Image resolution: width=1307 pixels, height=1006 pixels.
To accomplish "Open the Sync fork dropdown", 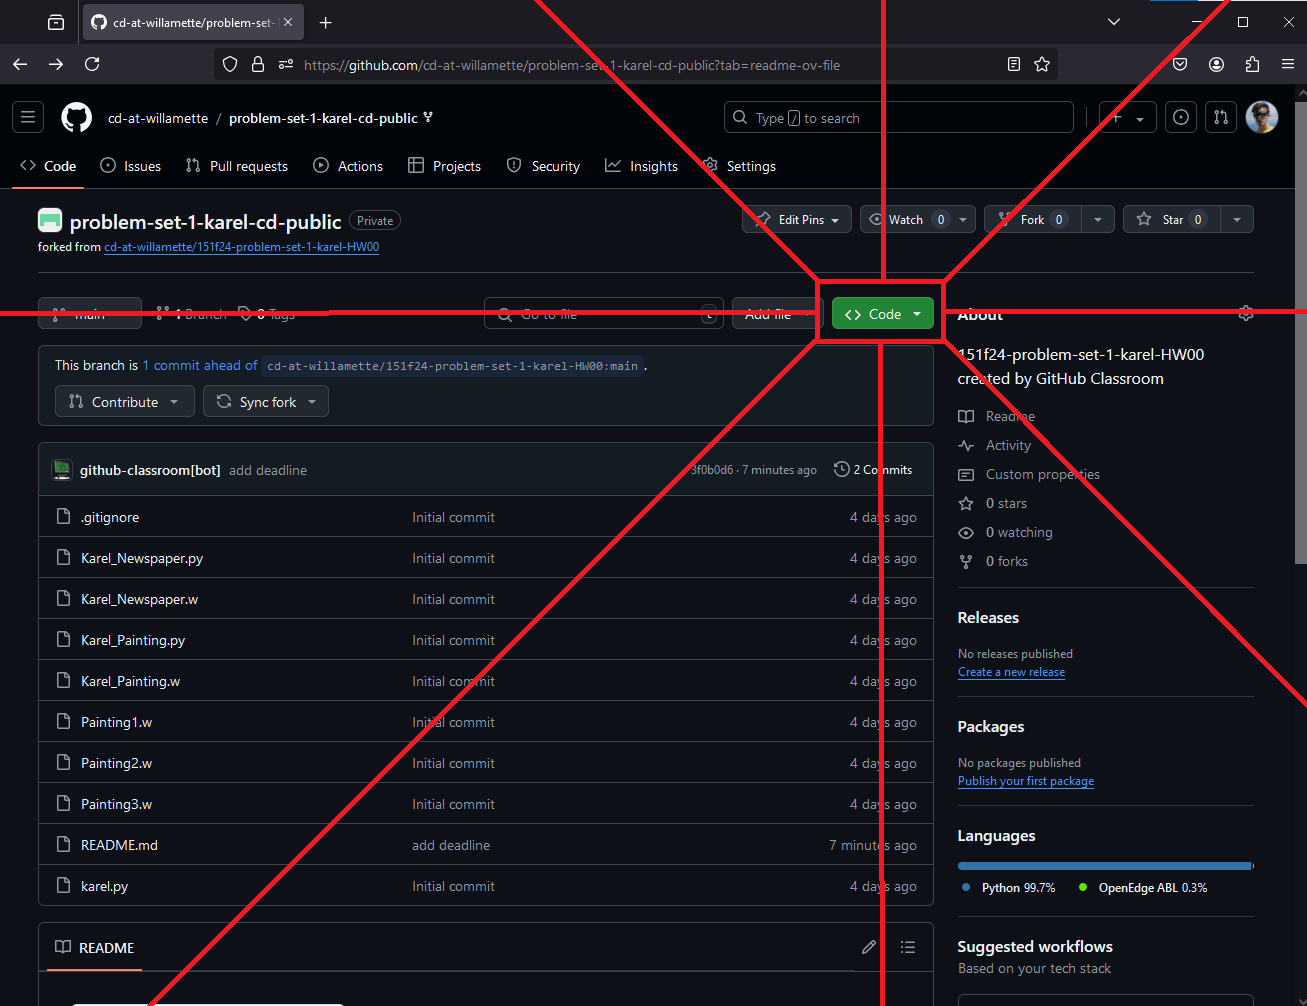I will 266,402.
